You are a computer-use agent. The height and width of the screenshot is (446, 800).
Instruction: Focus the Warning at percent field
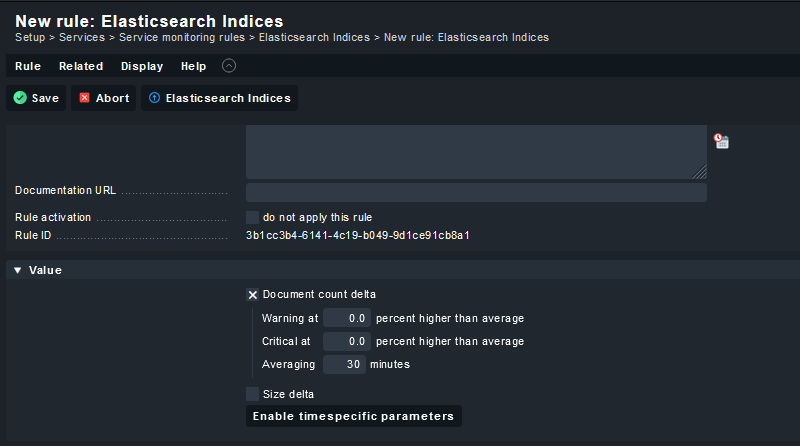[347, 318]
